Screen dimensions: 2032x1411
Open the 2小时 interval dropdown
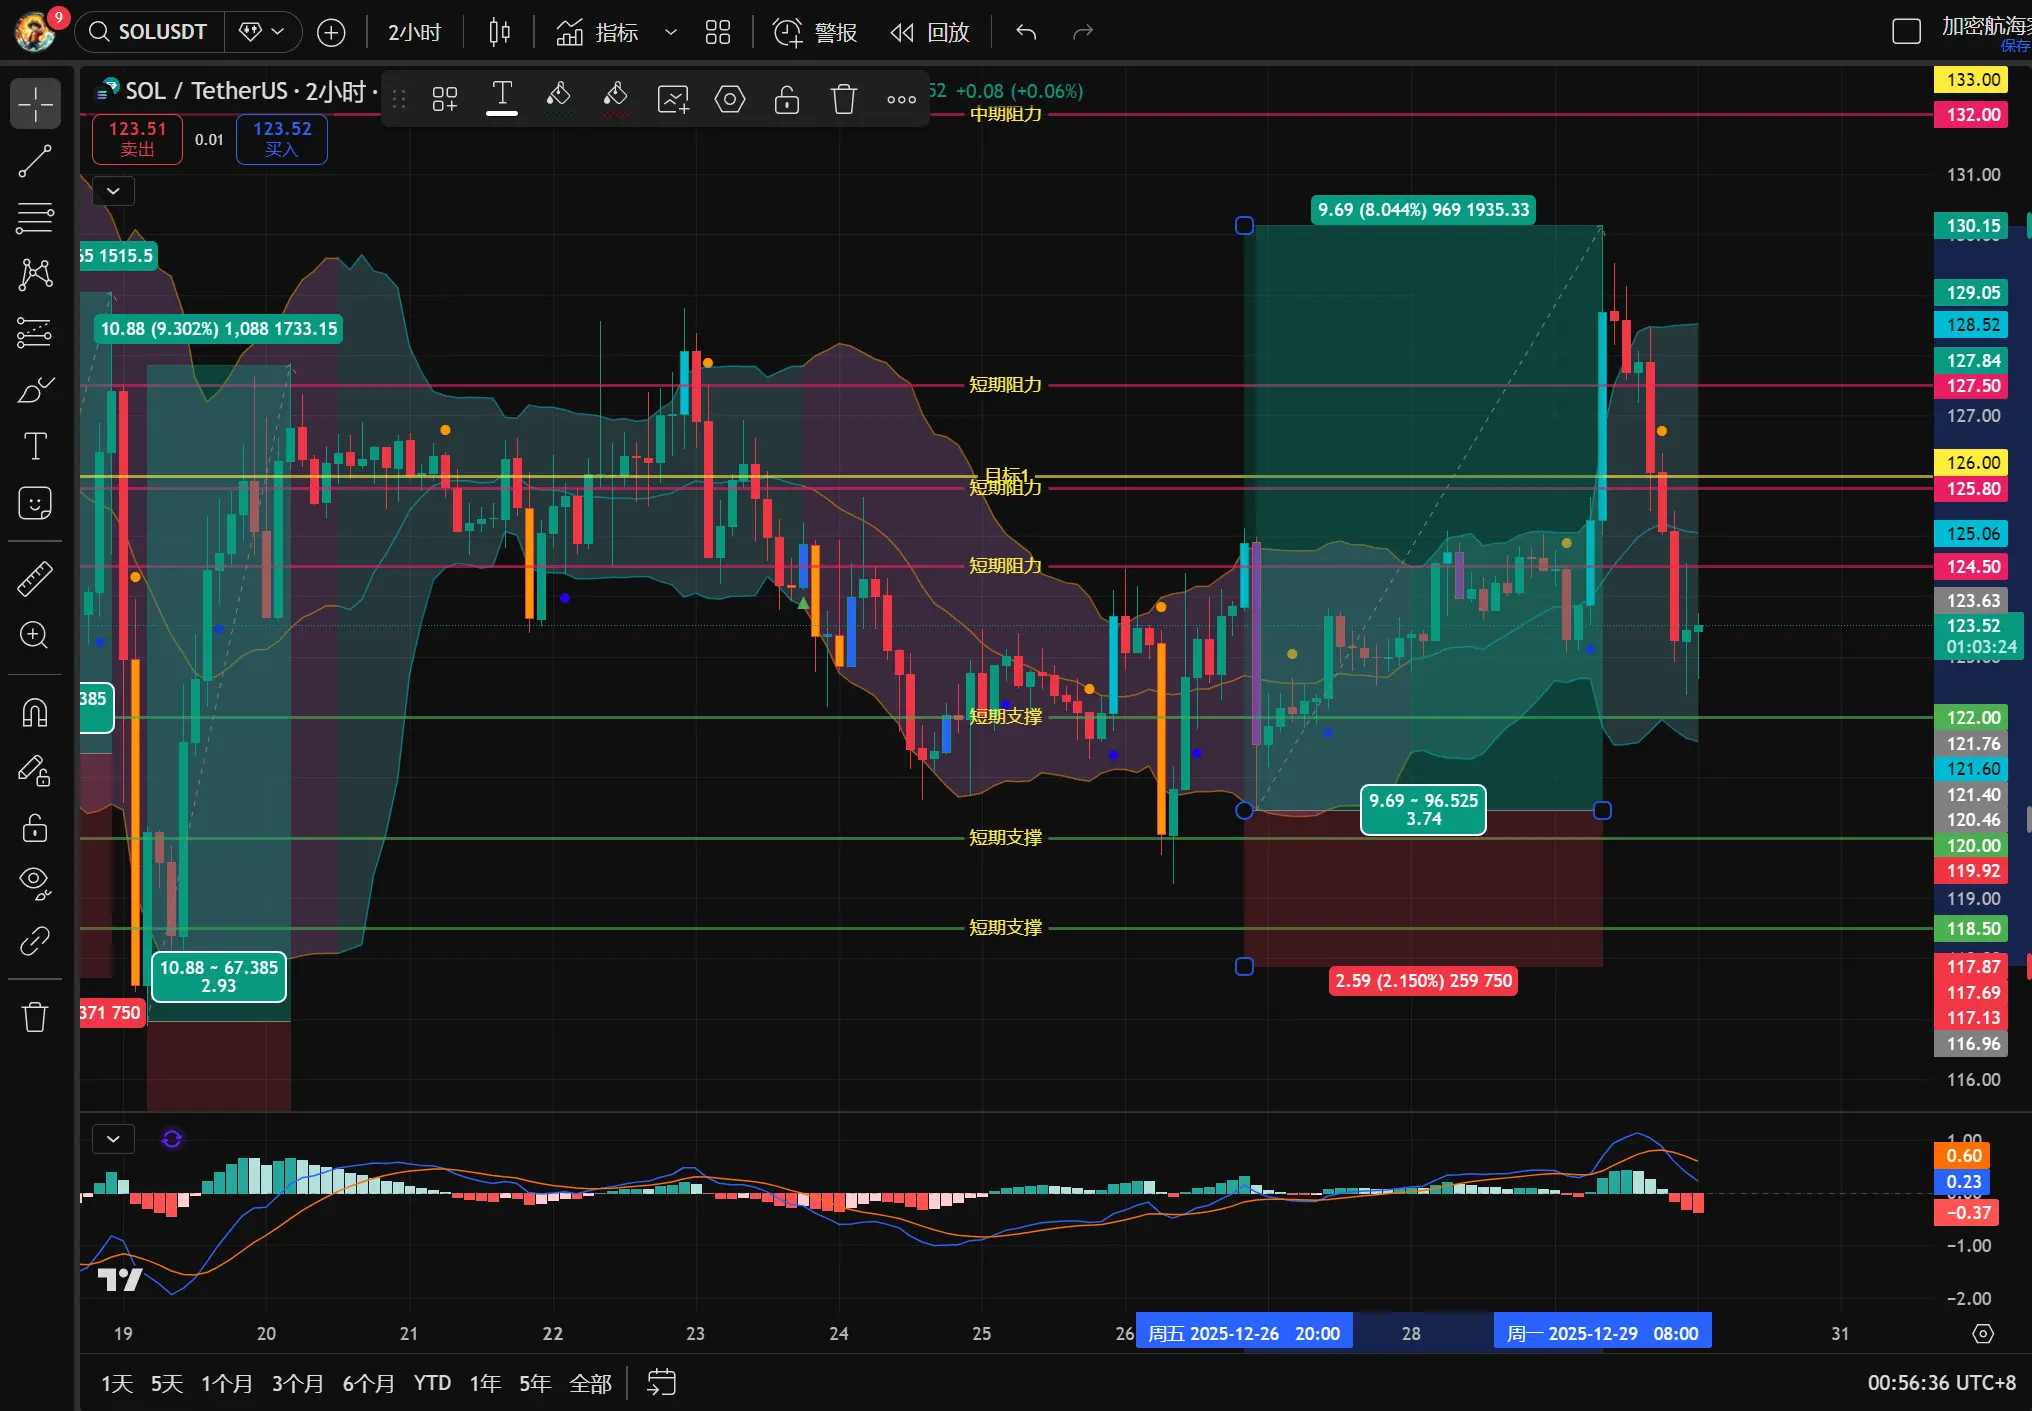[414, 33]
